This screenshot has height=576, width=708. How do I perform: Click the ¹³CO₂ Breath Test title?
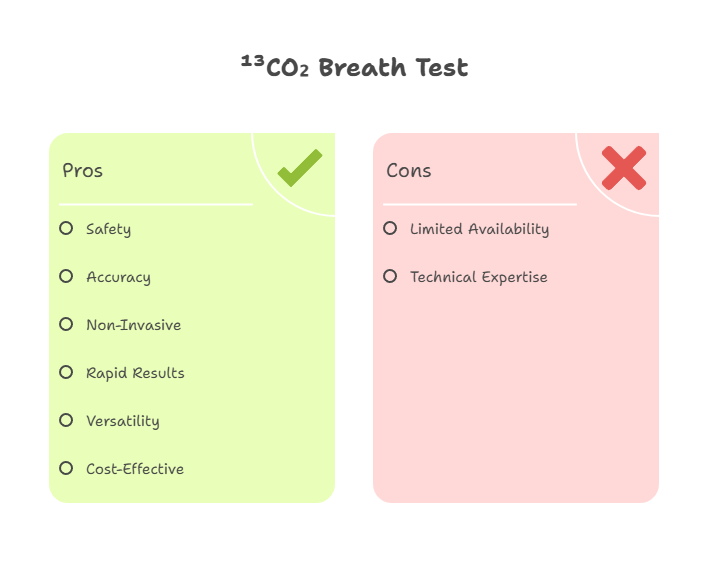354,67
